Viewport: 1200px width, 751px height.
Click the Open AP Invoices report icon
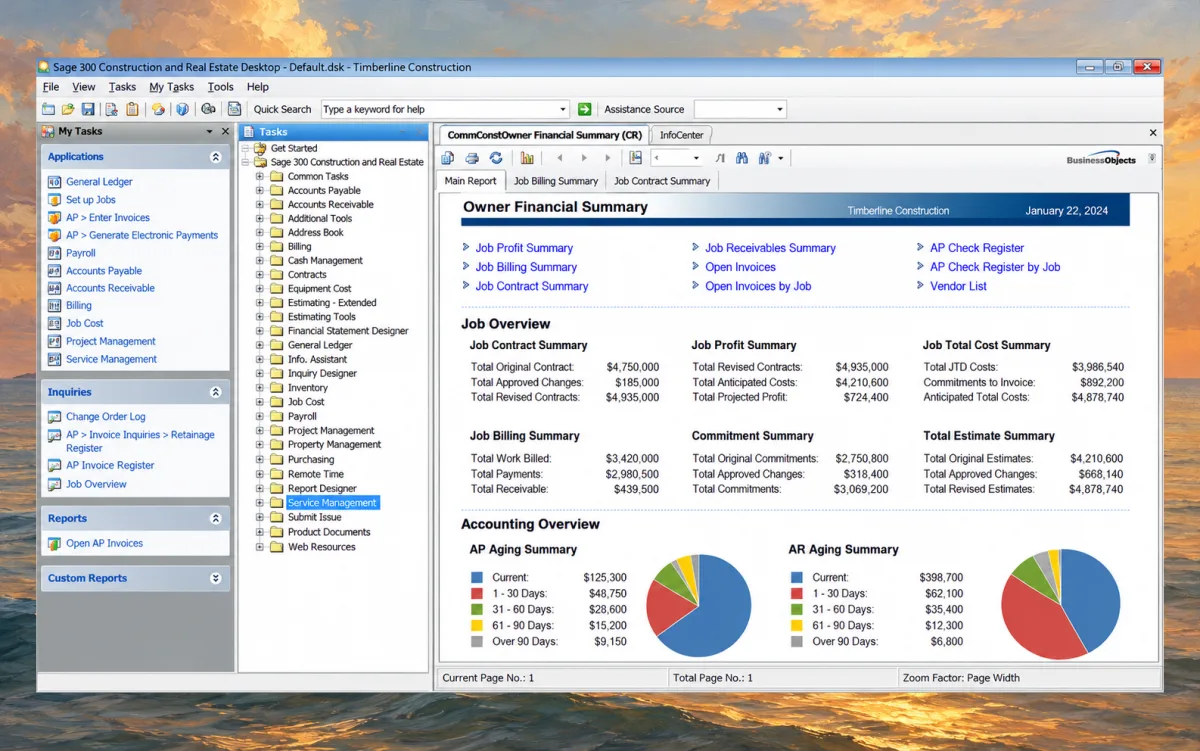[x=55, y=544]
